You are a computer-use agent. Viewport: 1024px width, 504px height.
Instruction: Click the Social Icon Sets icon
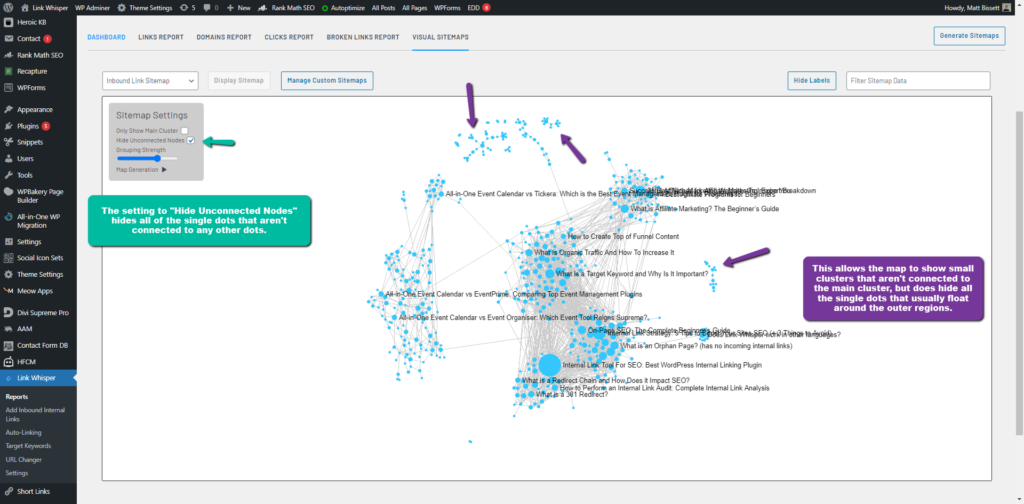[x=8, y=258]
